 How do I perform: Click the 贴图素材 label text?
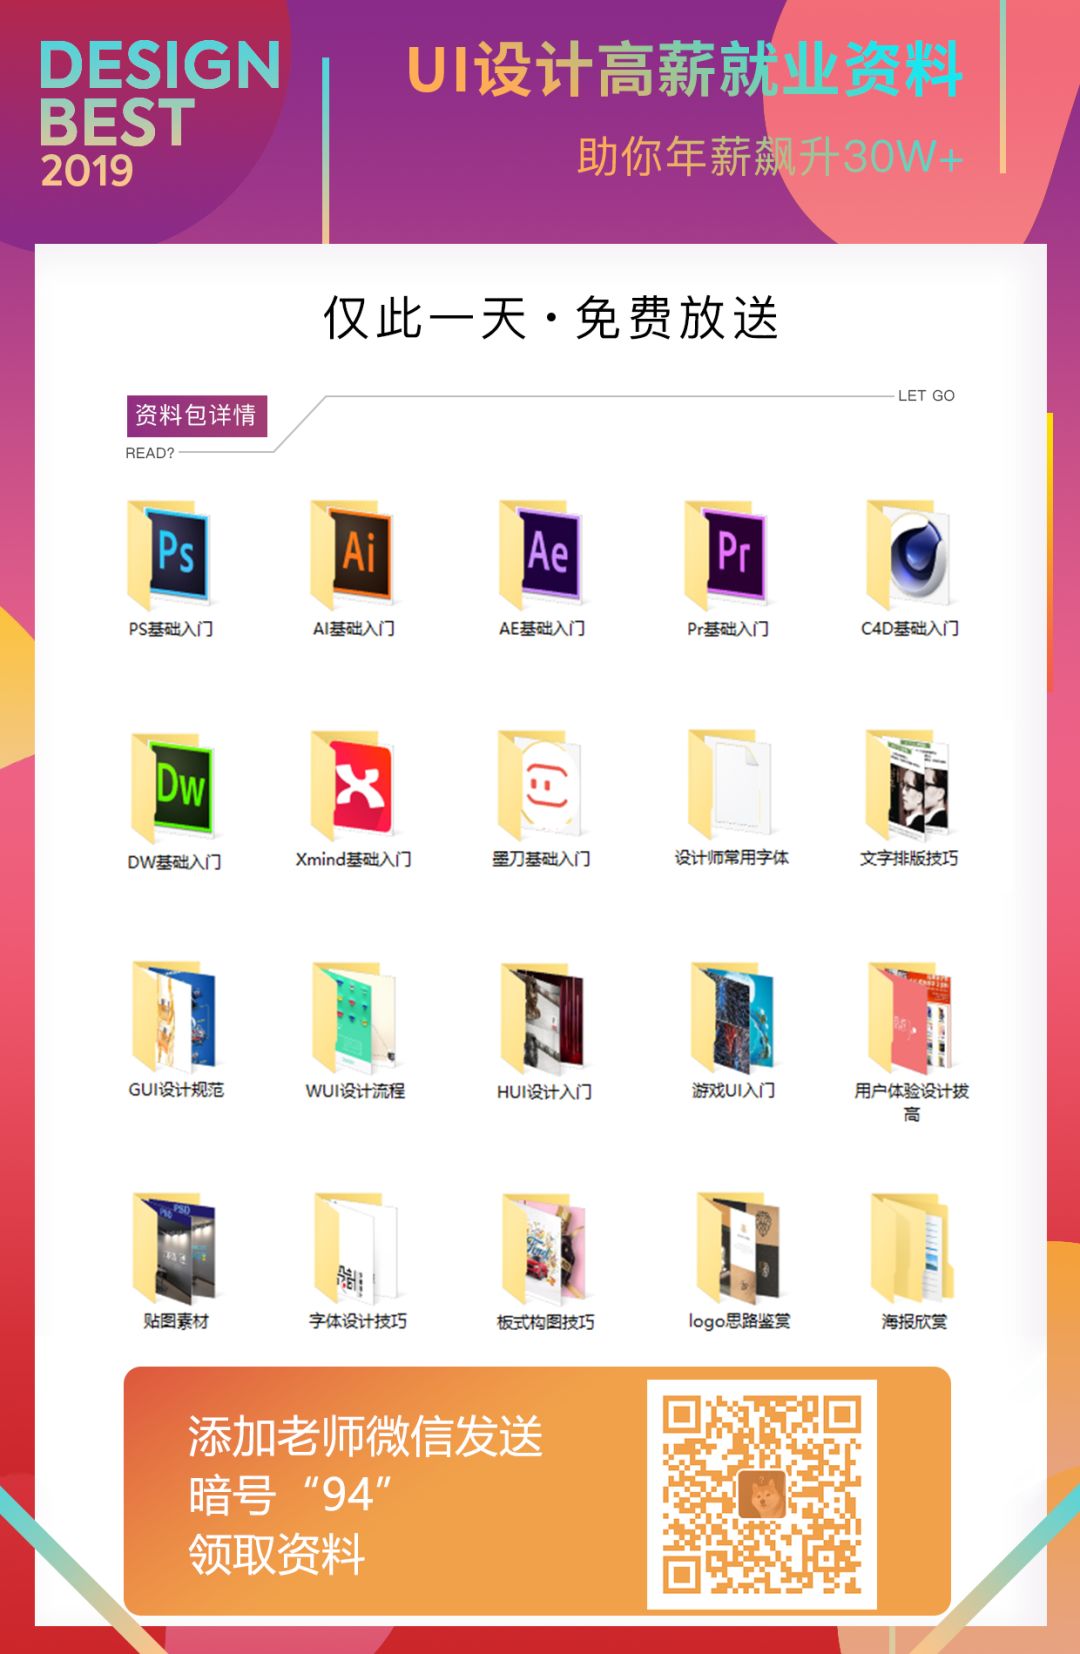click(x=175, y=1322)
